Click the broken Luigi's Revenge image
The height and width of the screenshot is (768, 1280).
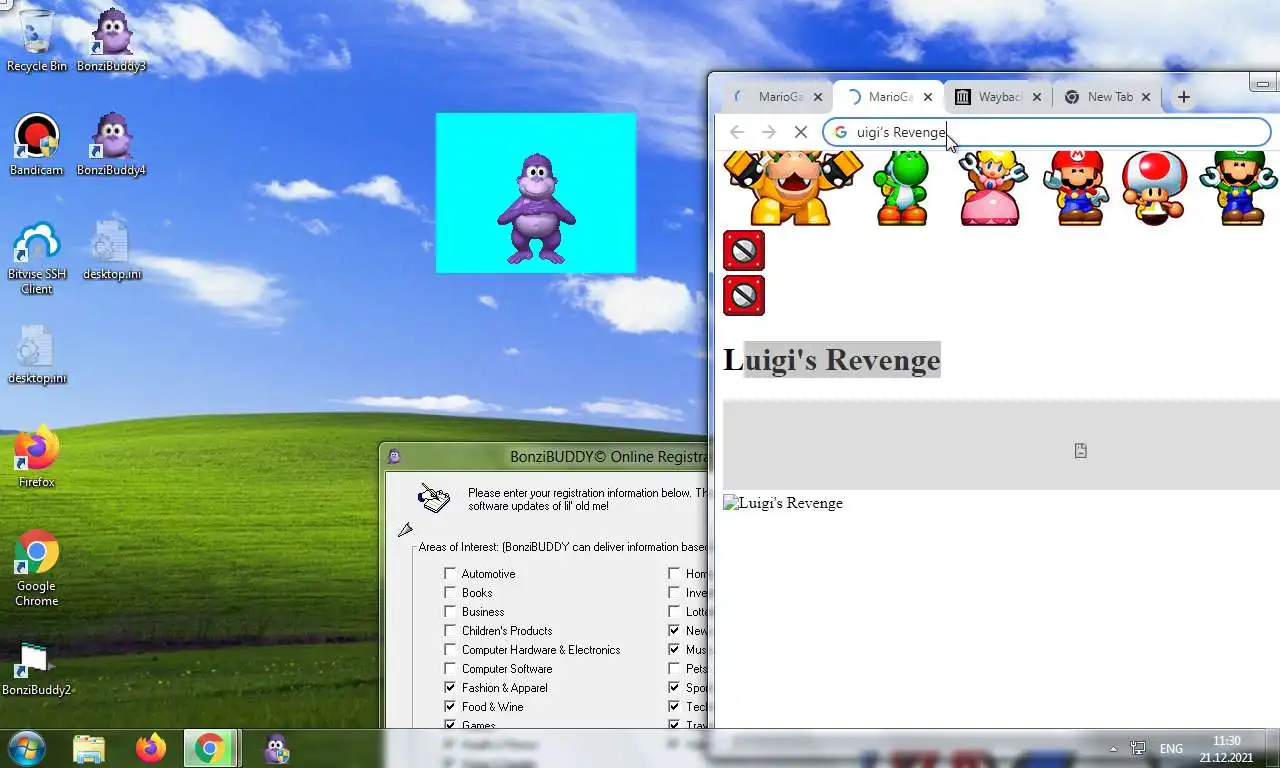point(783,503)
